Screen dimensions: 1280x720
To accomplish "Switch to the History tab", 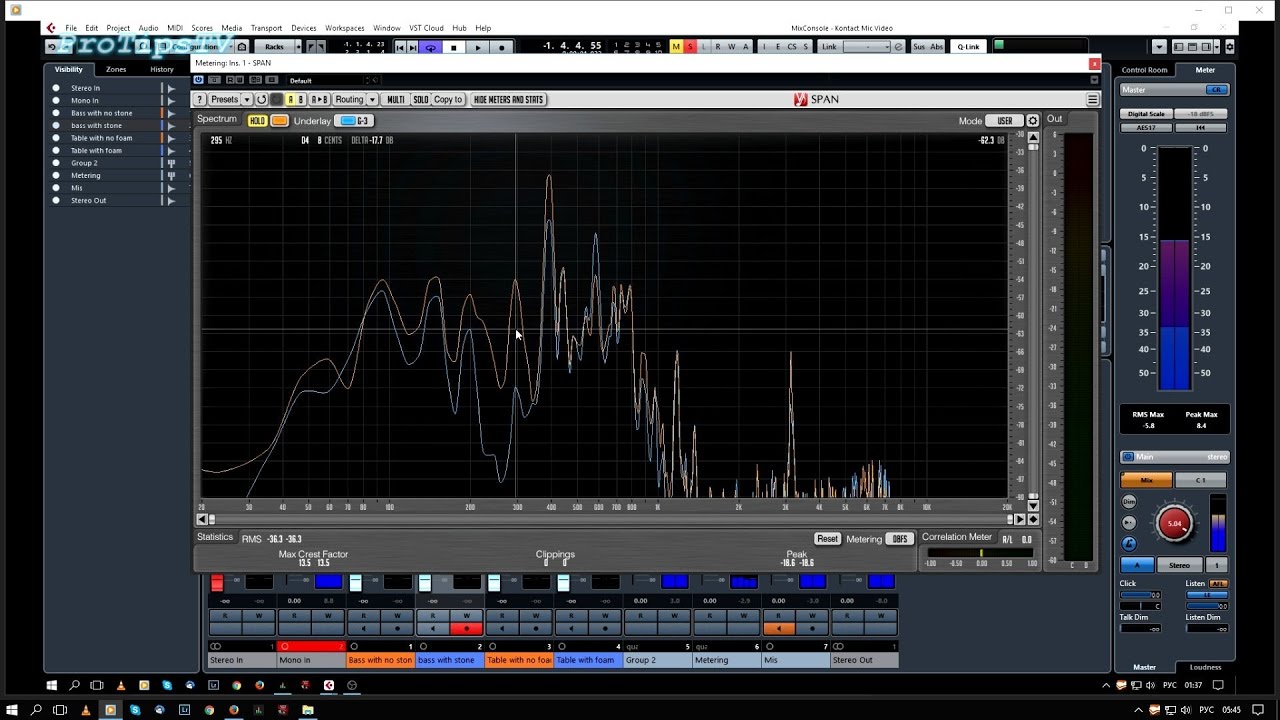I will click(162, 69).
